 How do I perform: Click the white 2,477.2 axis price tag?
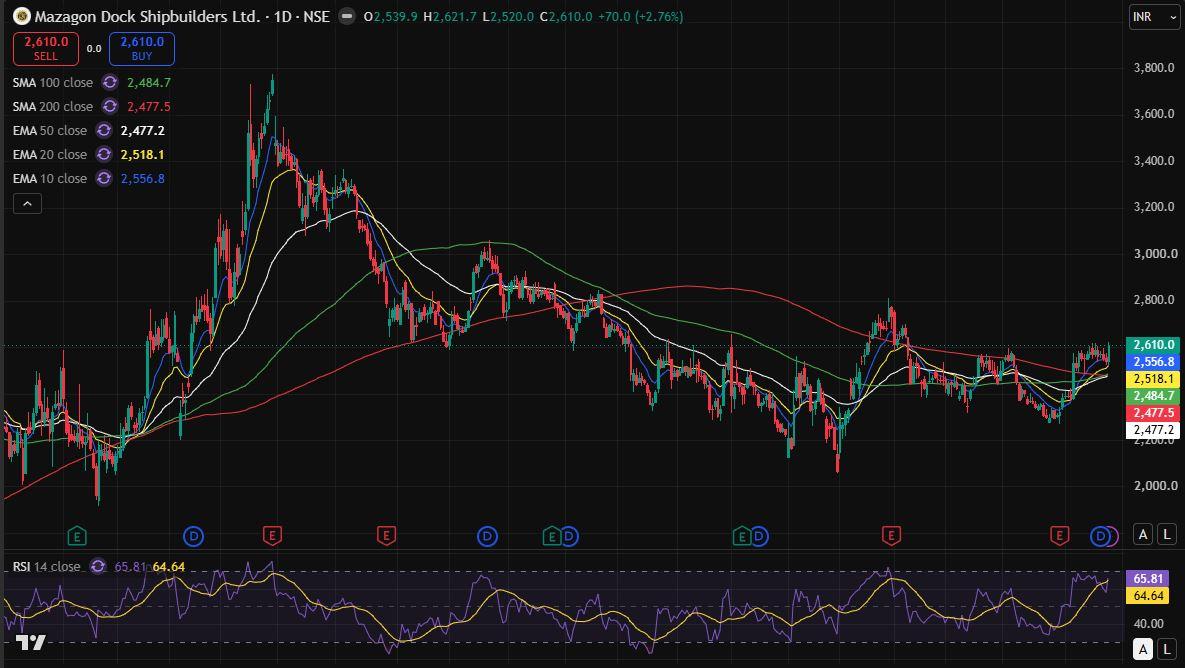(x=1153, y=430)
